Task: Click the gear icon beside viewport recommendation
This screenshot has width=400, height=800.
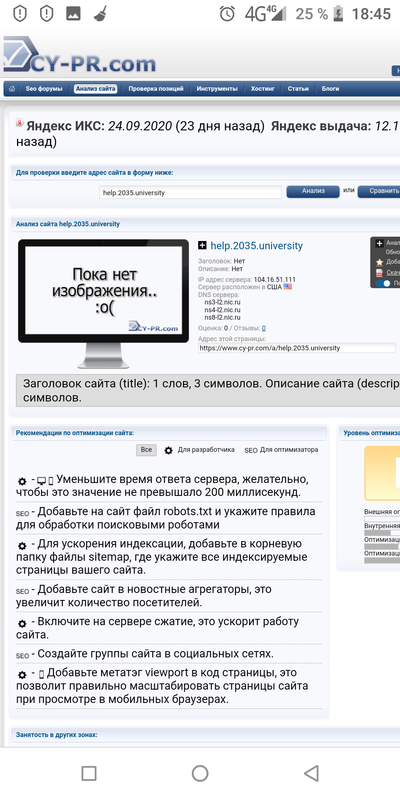Action: [x=22, y=674]
